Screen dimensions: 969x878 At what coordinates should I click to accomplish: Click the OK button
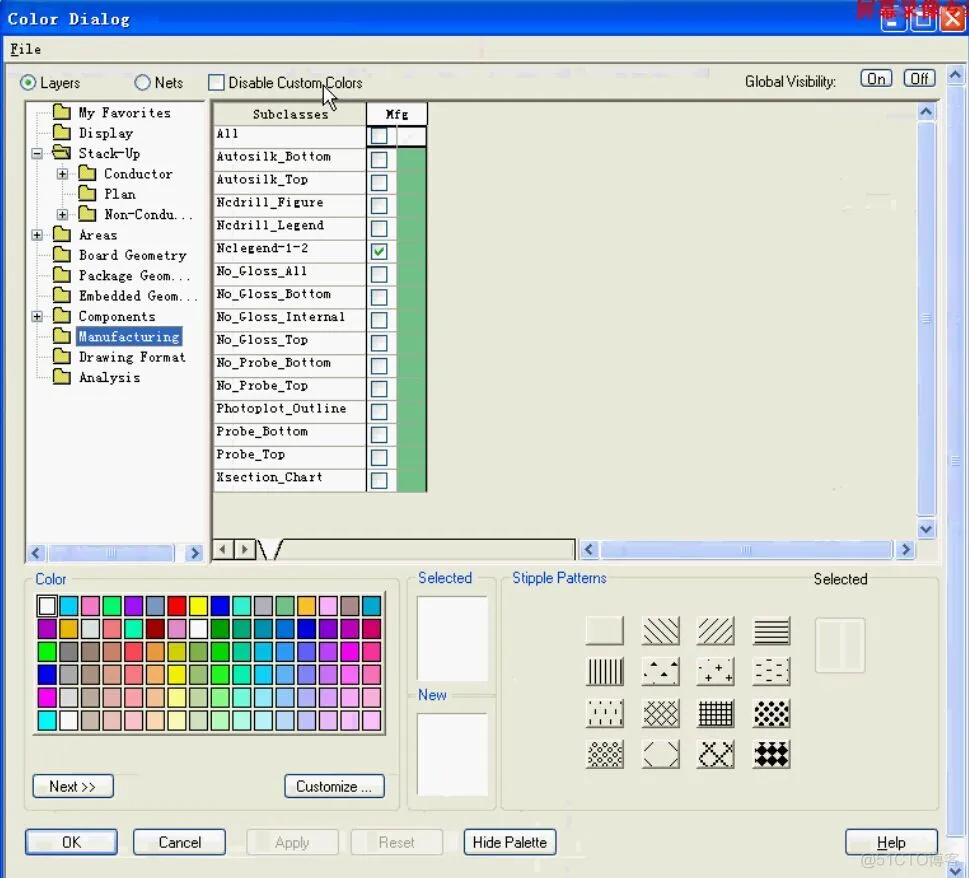(71, 842)
